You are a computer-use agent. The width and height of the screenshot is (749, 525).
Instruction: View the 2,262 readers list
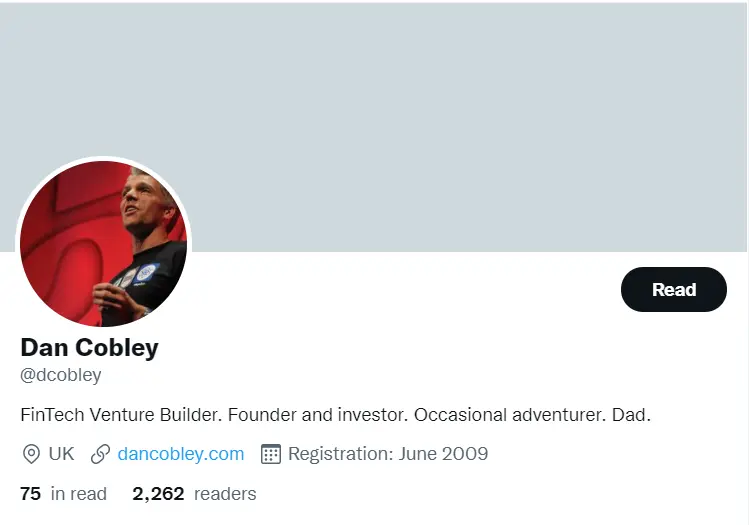(x=194, y=494)
